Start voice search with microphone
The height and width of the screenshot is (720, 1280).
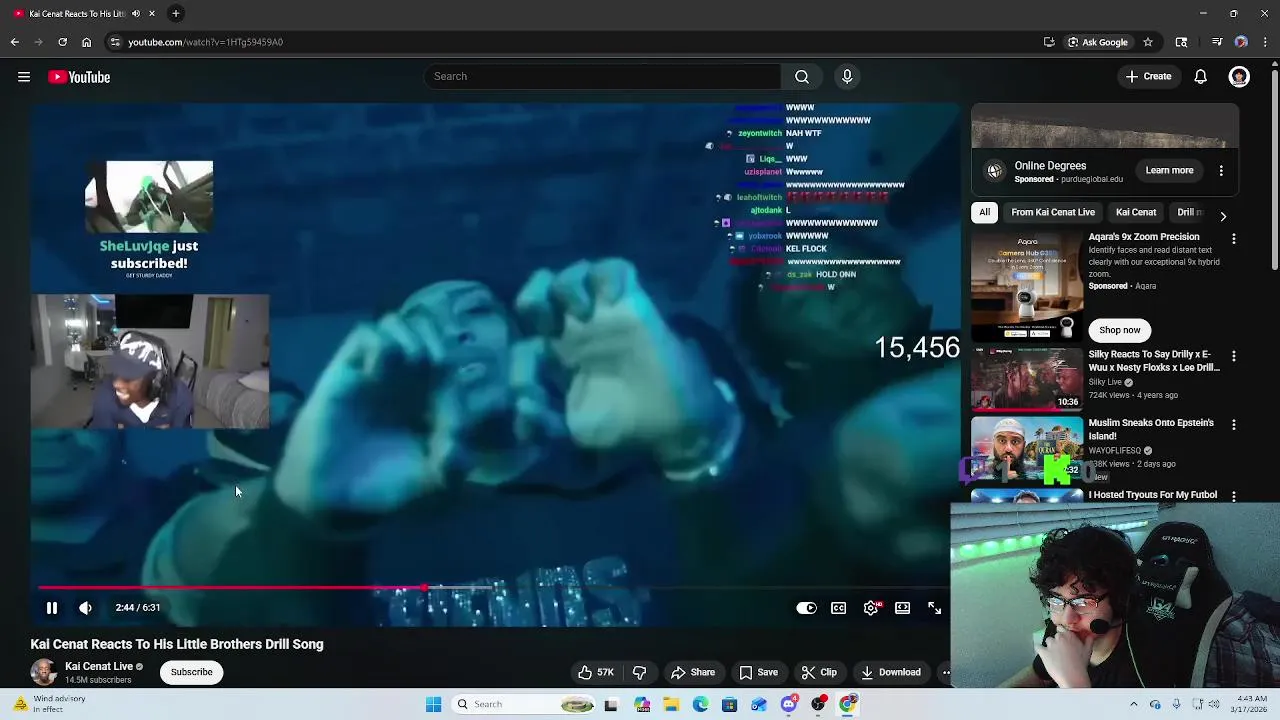point(847,77)
